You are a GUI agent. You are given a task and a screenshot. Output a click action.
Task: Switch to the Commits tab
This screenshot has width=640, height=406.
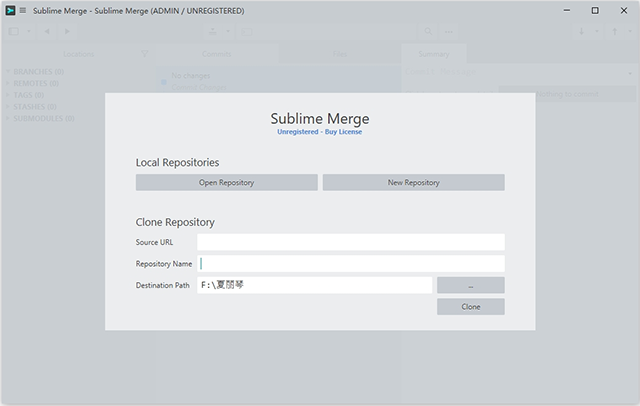point(217,54)
